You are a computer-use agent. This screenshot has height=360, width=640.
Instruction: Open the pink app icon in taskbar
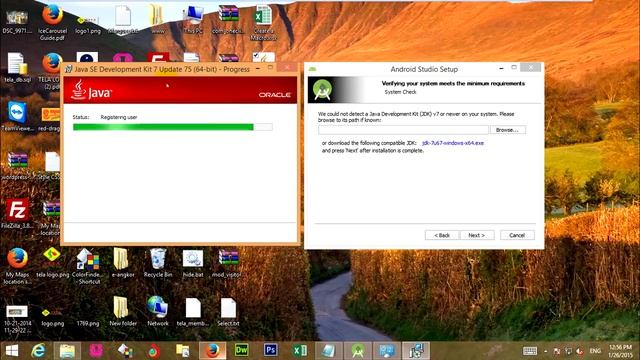(96, 351)
